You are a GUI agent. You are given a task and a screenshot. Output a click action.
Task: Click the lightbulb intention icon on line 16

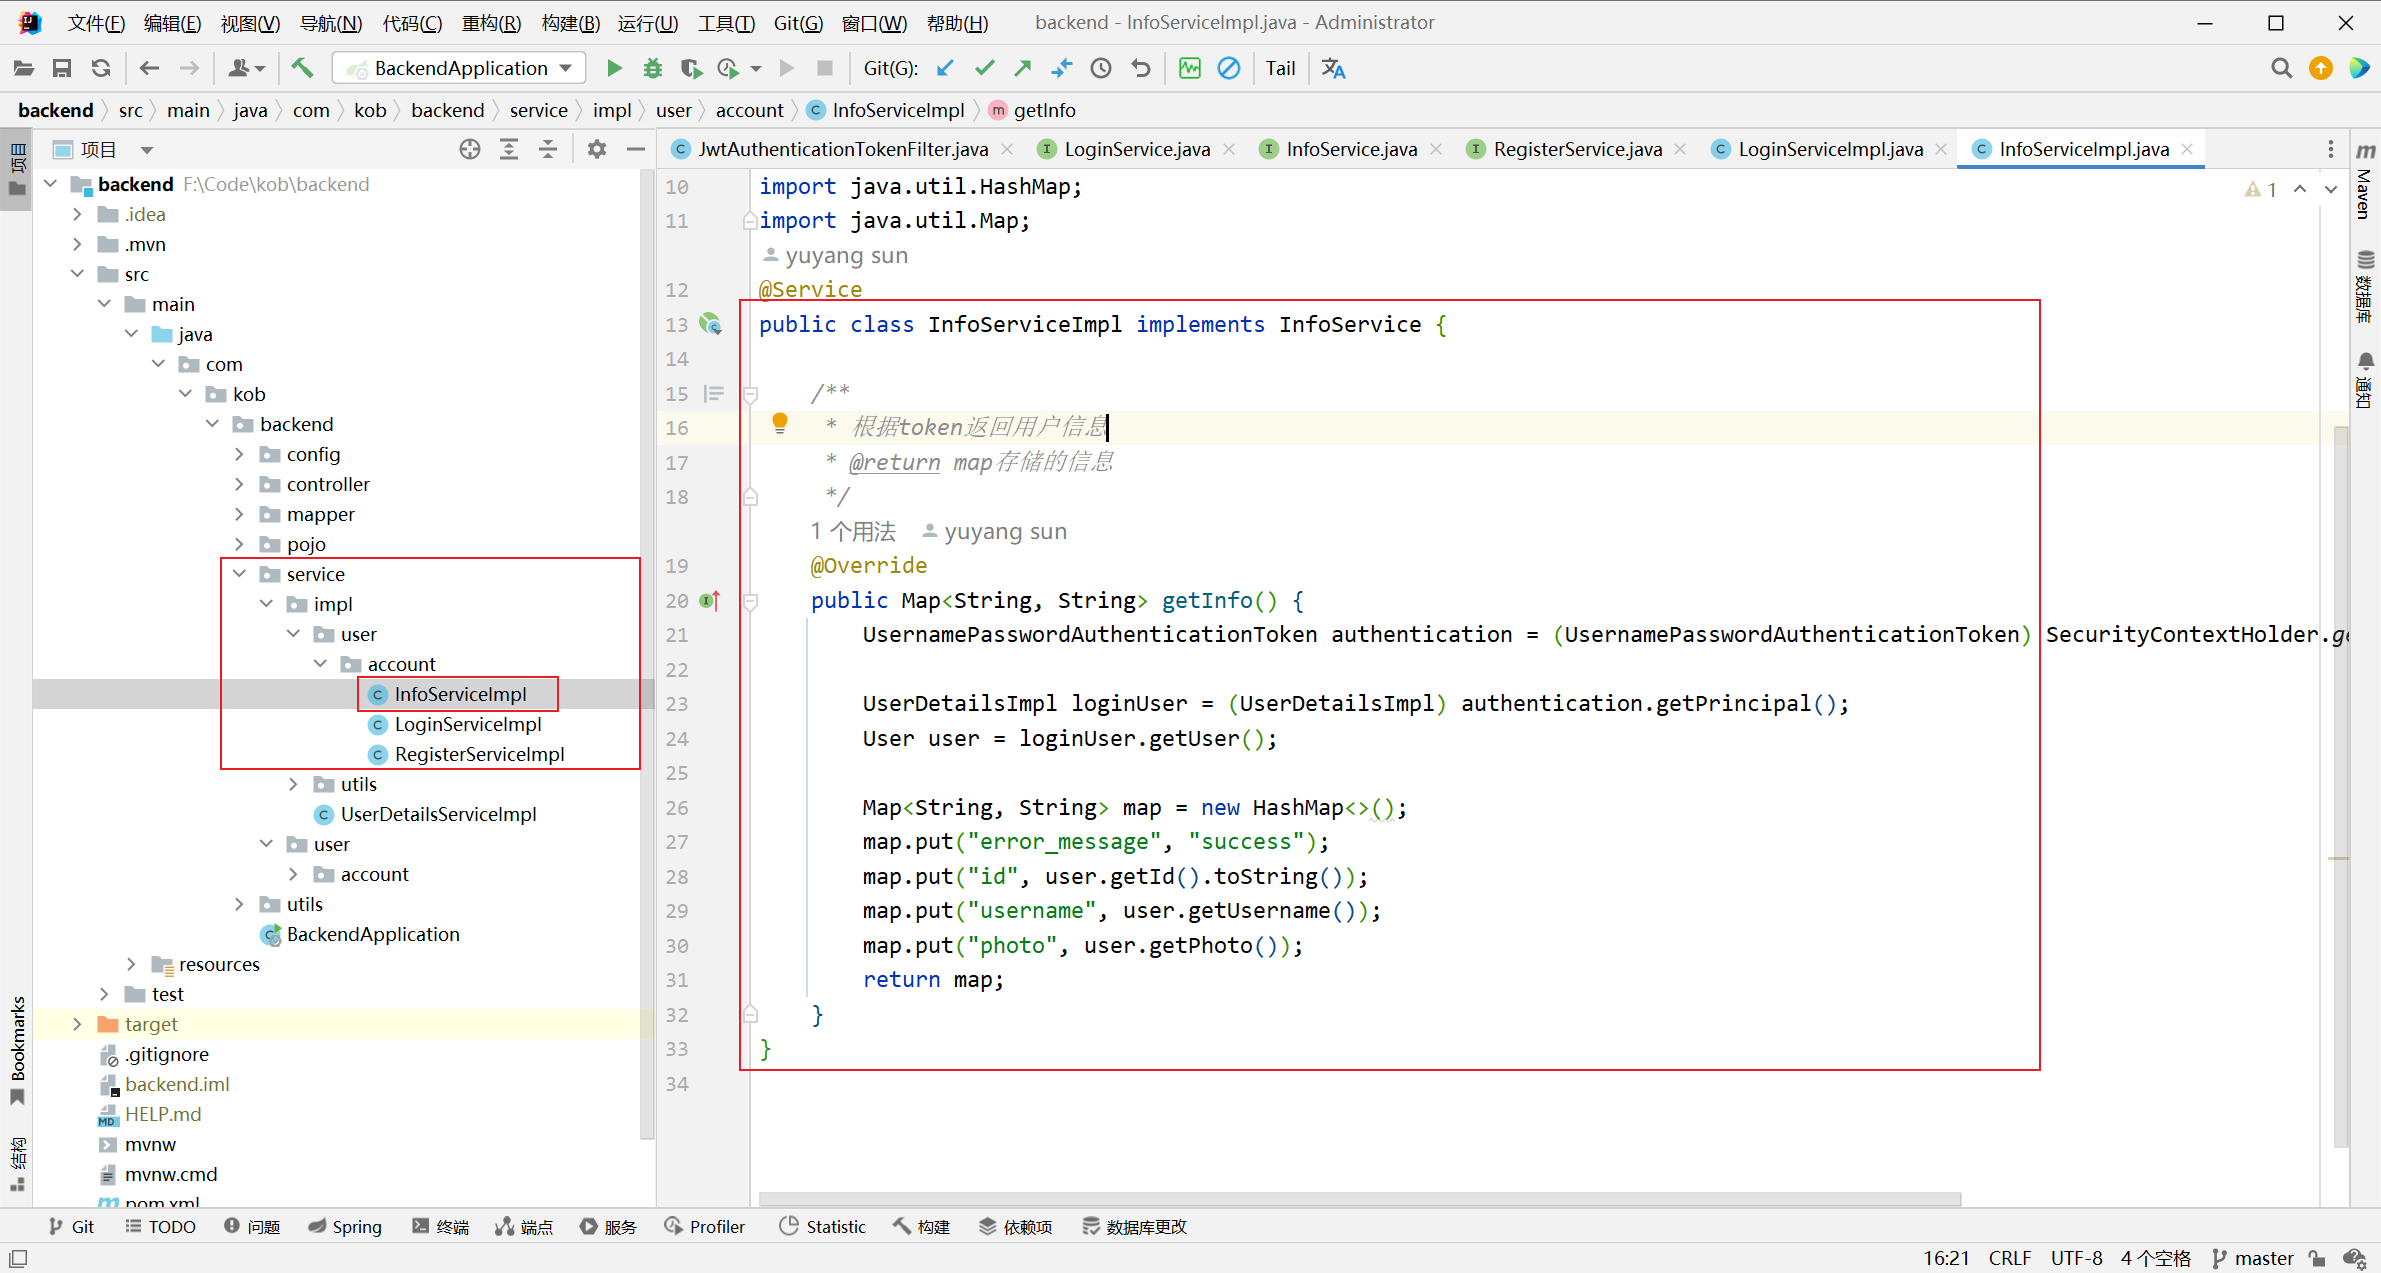(780, 424)
